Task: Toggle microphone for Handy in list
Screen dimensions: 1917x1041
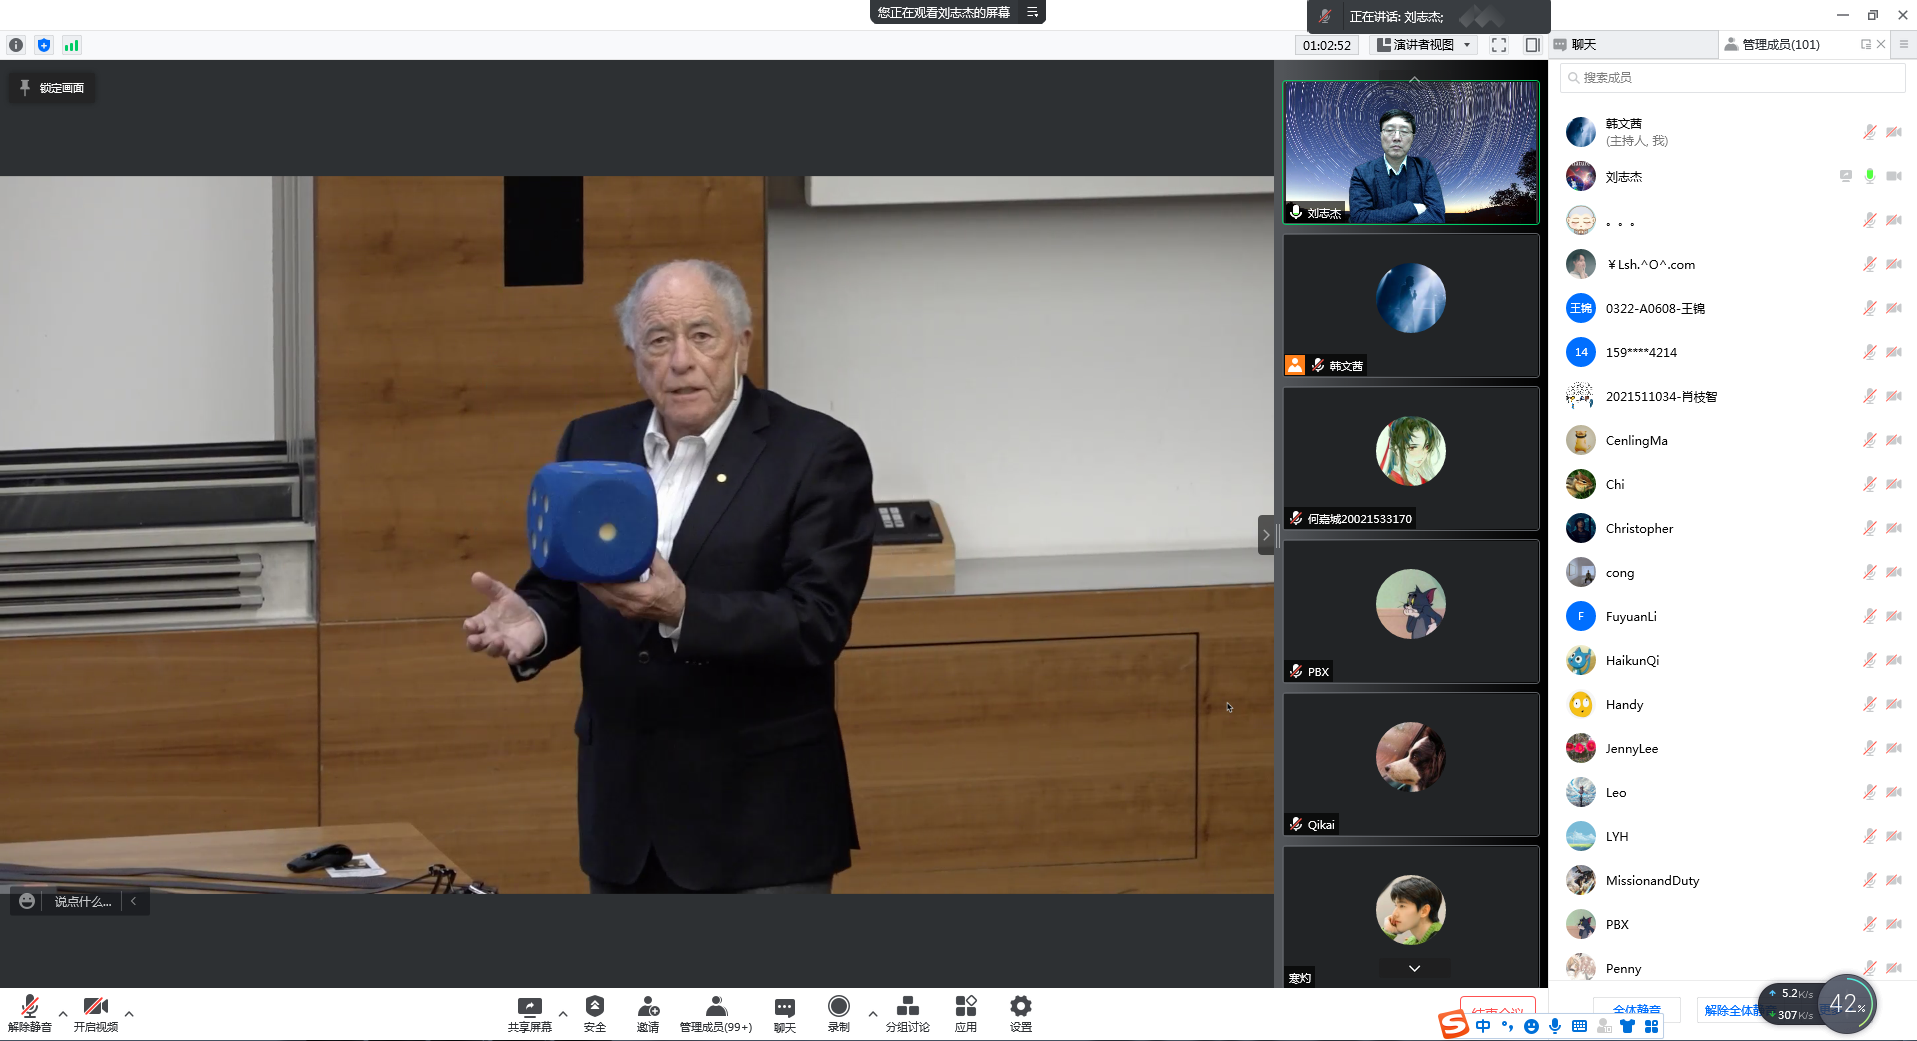Action: (x=1869, y=704)
